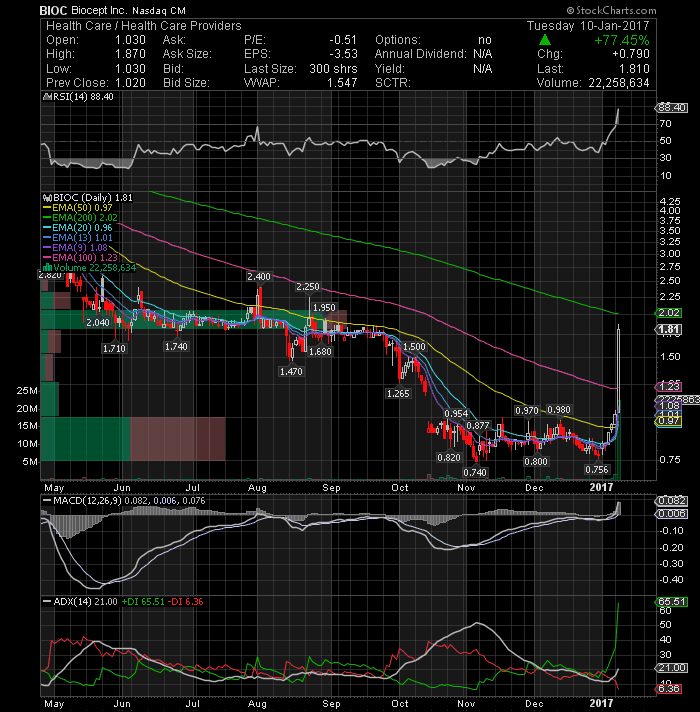
Task: Click the 6.36 red ADX axis tag
Action: [669, 689]
